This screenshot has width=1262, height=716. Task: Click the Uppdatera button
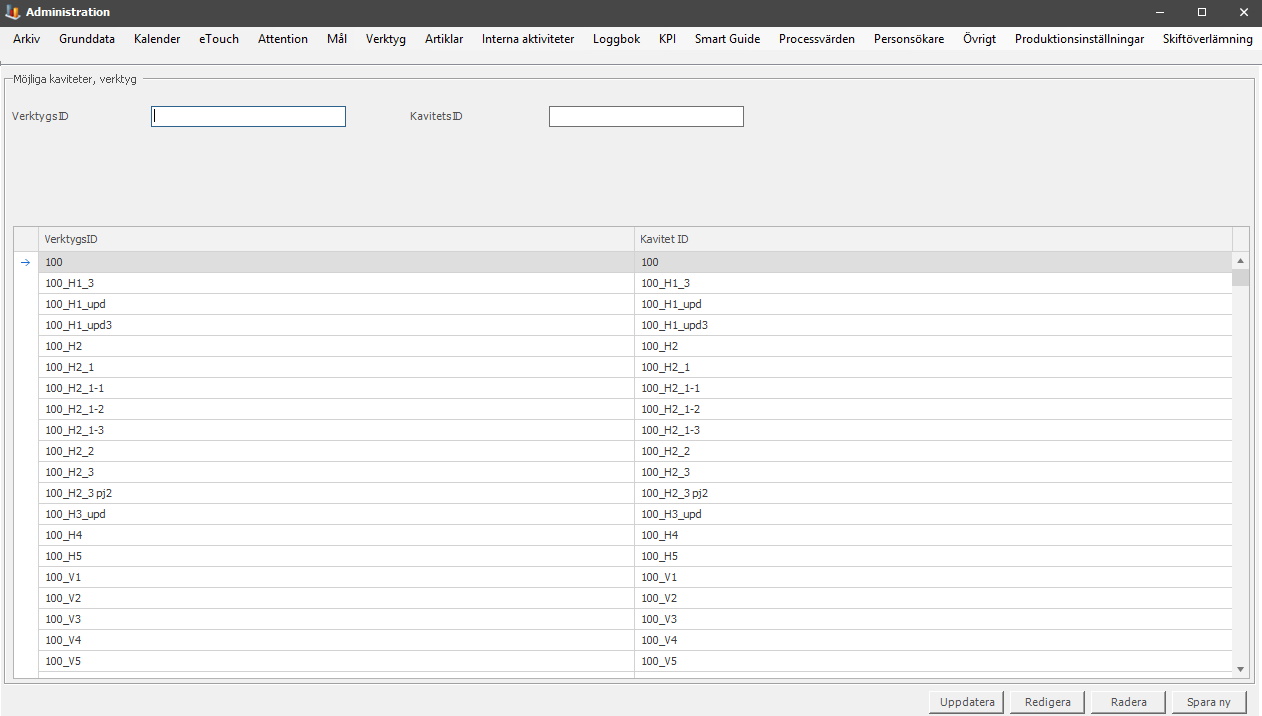click(967, 702)
